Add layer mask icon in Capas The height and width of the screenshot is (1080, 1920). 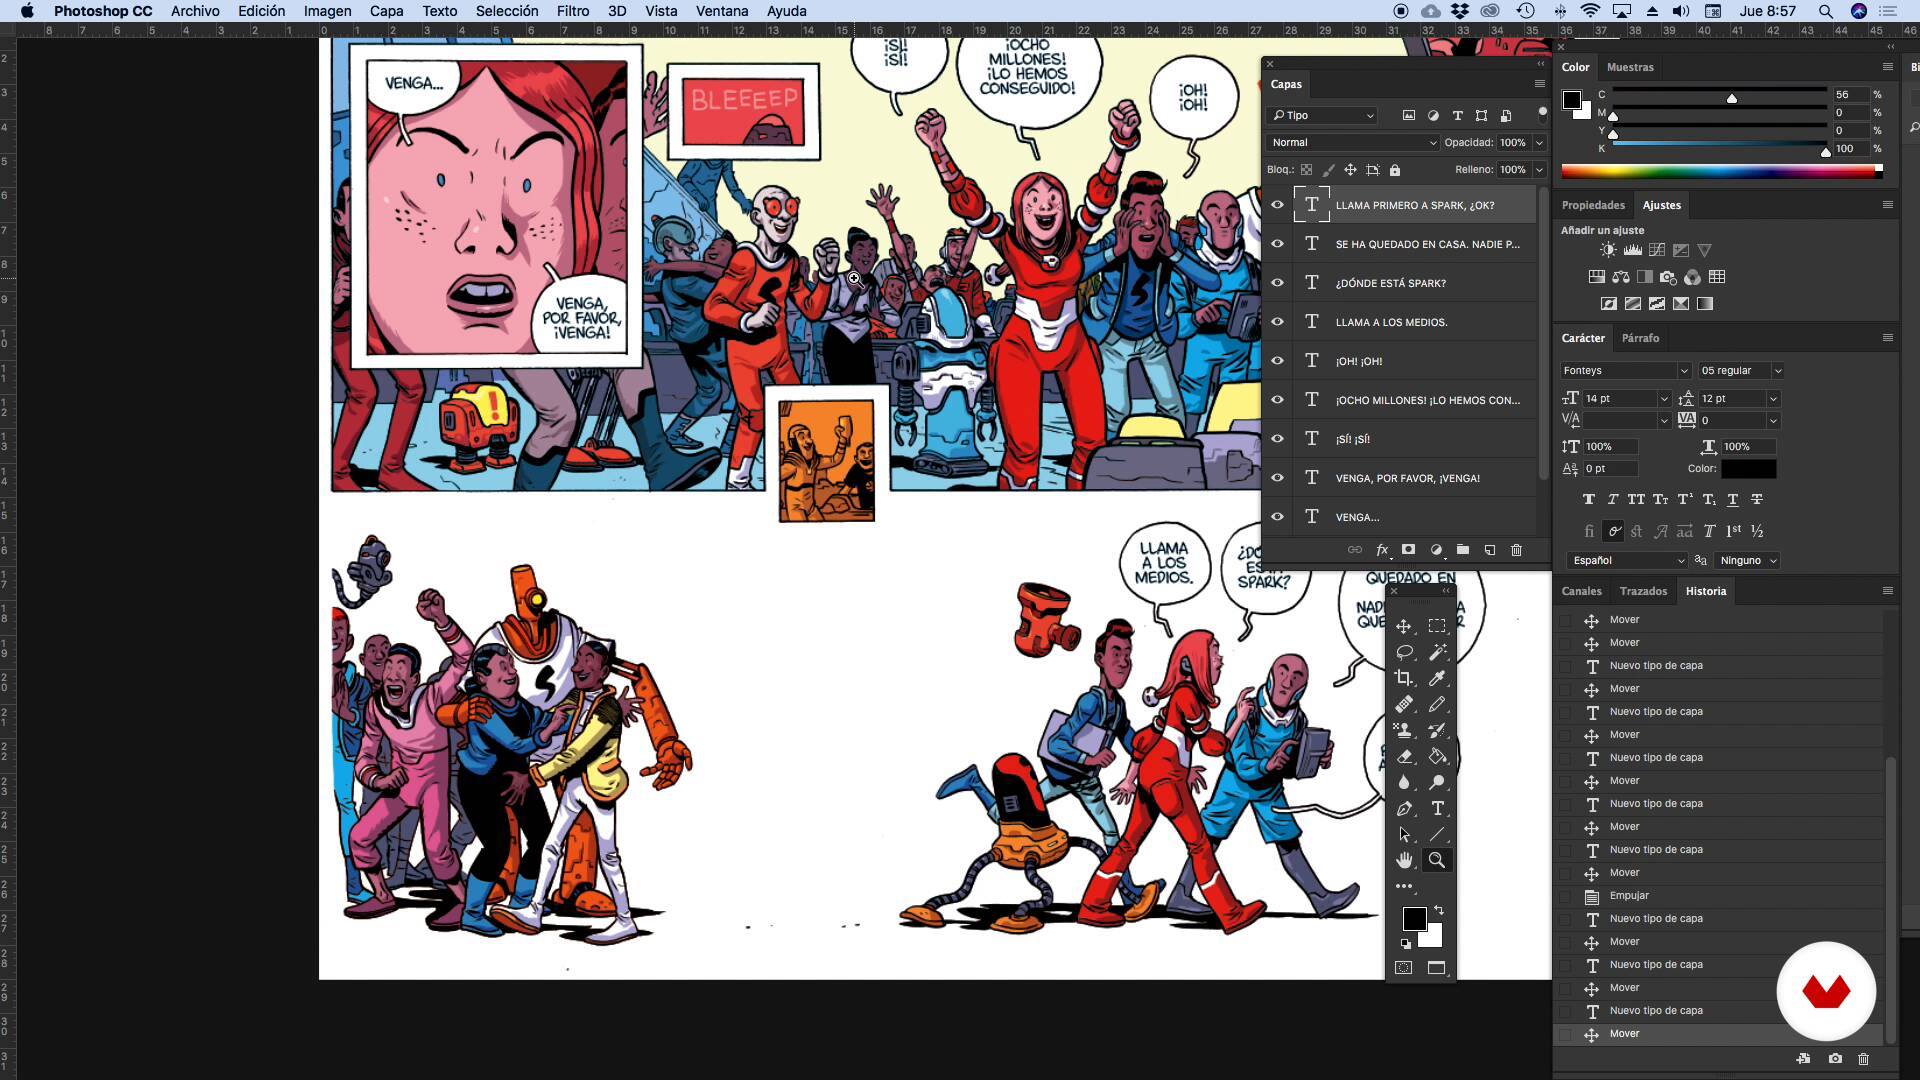click(x=1408, y=550)
